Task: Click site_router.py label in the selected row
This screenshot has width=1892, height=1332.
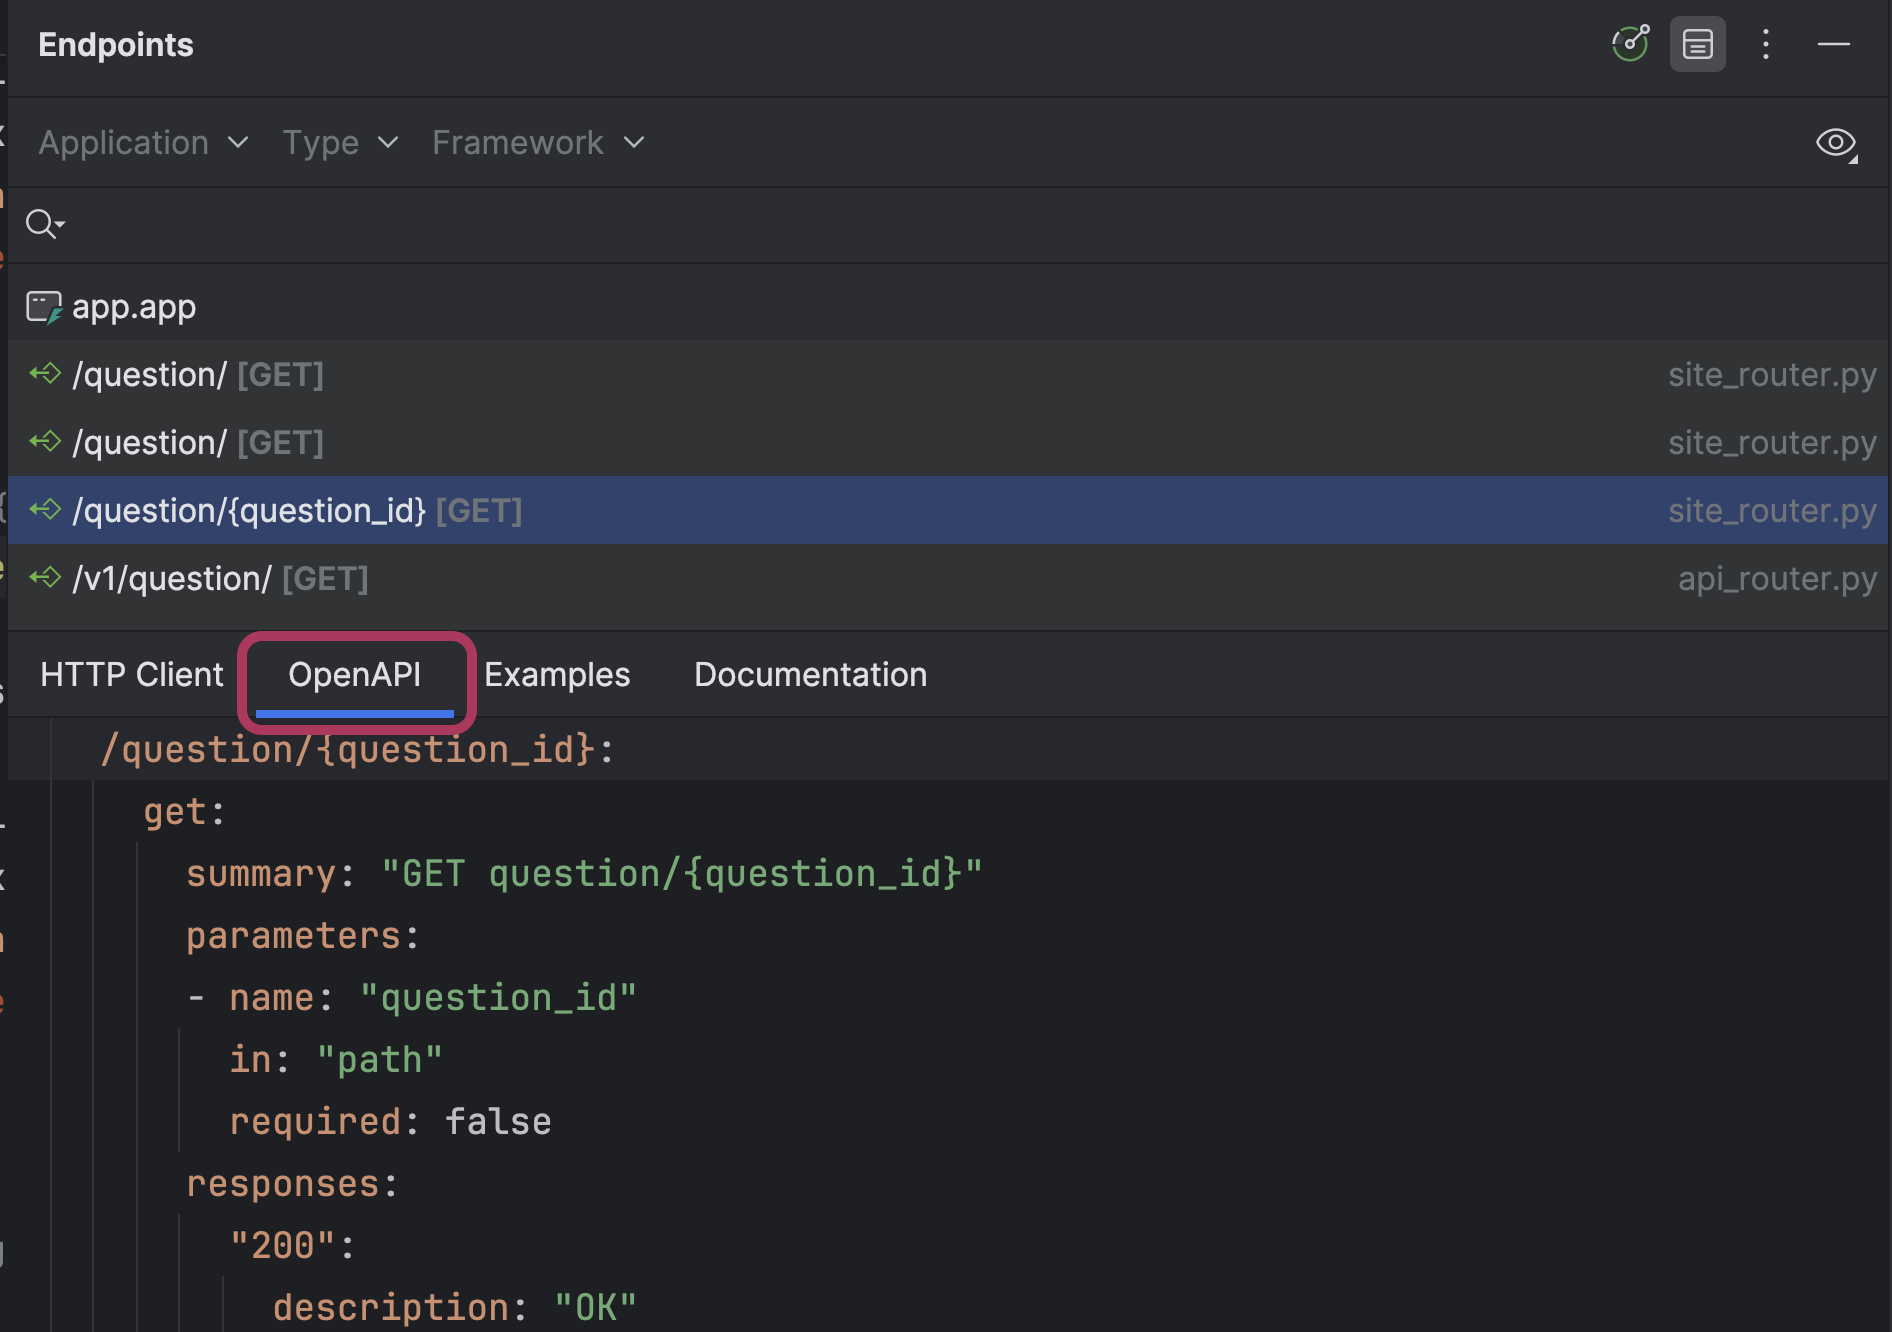Action: pos(1772,511)
